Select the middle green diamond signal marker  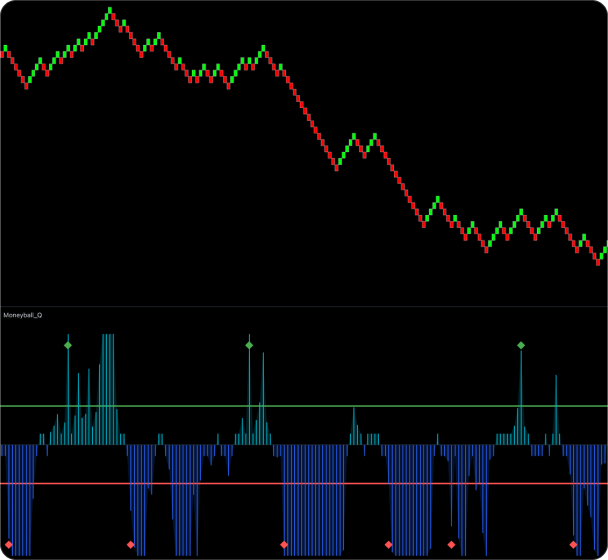click(249, 345)
